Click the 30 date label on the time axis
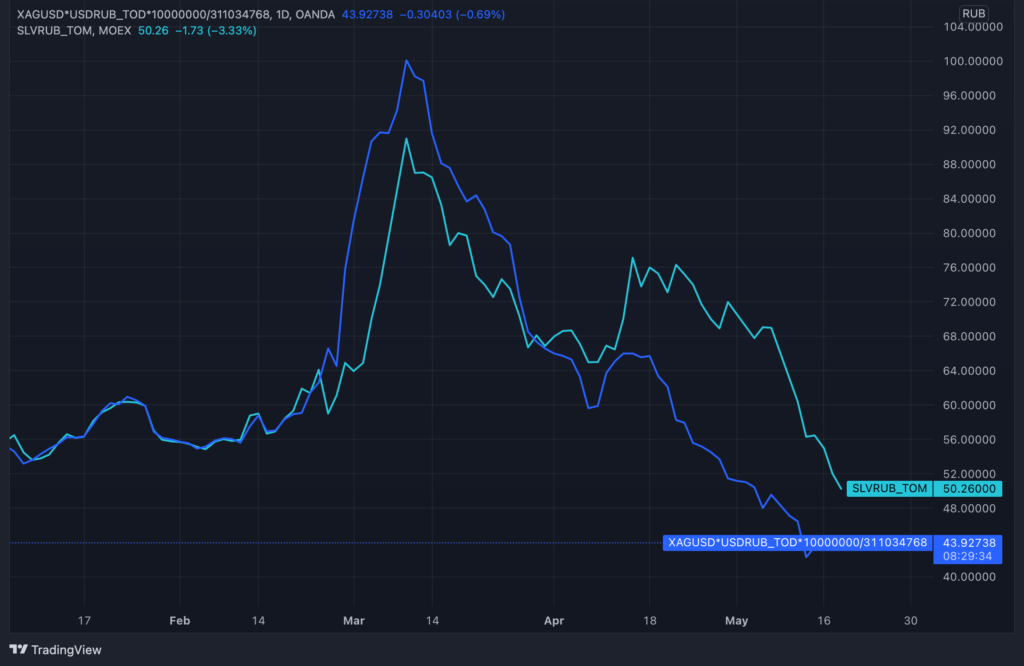This screenshot has height=666, width=1024. (910, 620)
